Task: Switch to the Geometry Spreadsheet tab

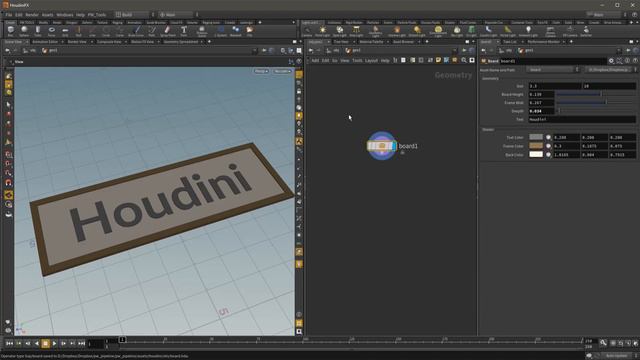Action: (181, 42)
